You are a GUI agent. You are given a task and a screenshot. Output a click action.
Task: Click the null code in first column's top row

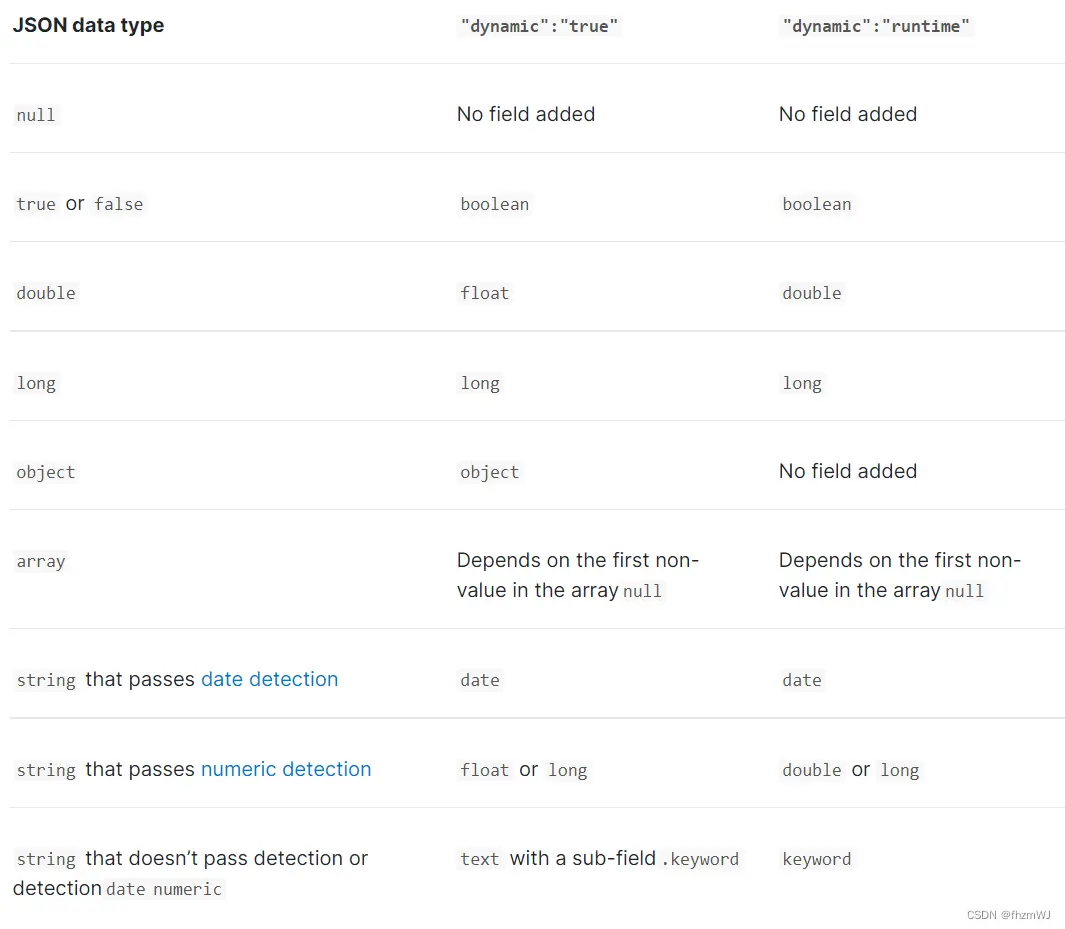tap(36, 115)
